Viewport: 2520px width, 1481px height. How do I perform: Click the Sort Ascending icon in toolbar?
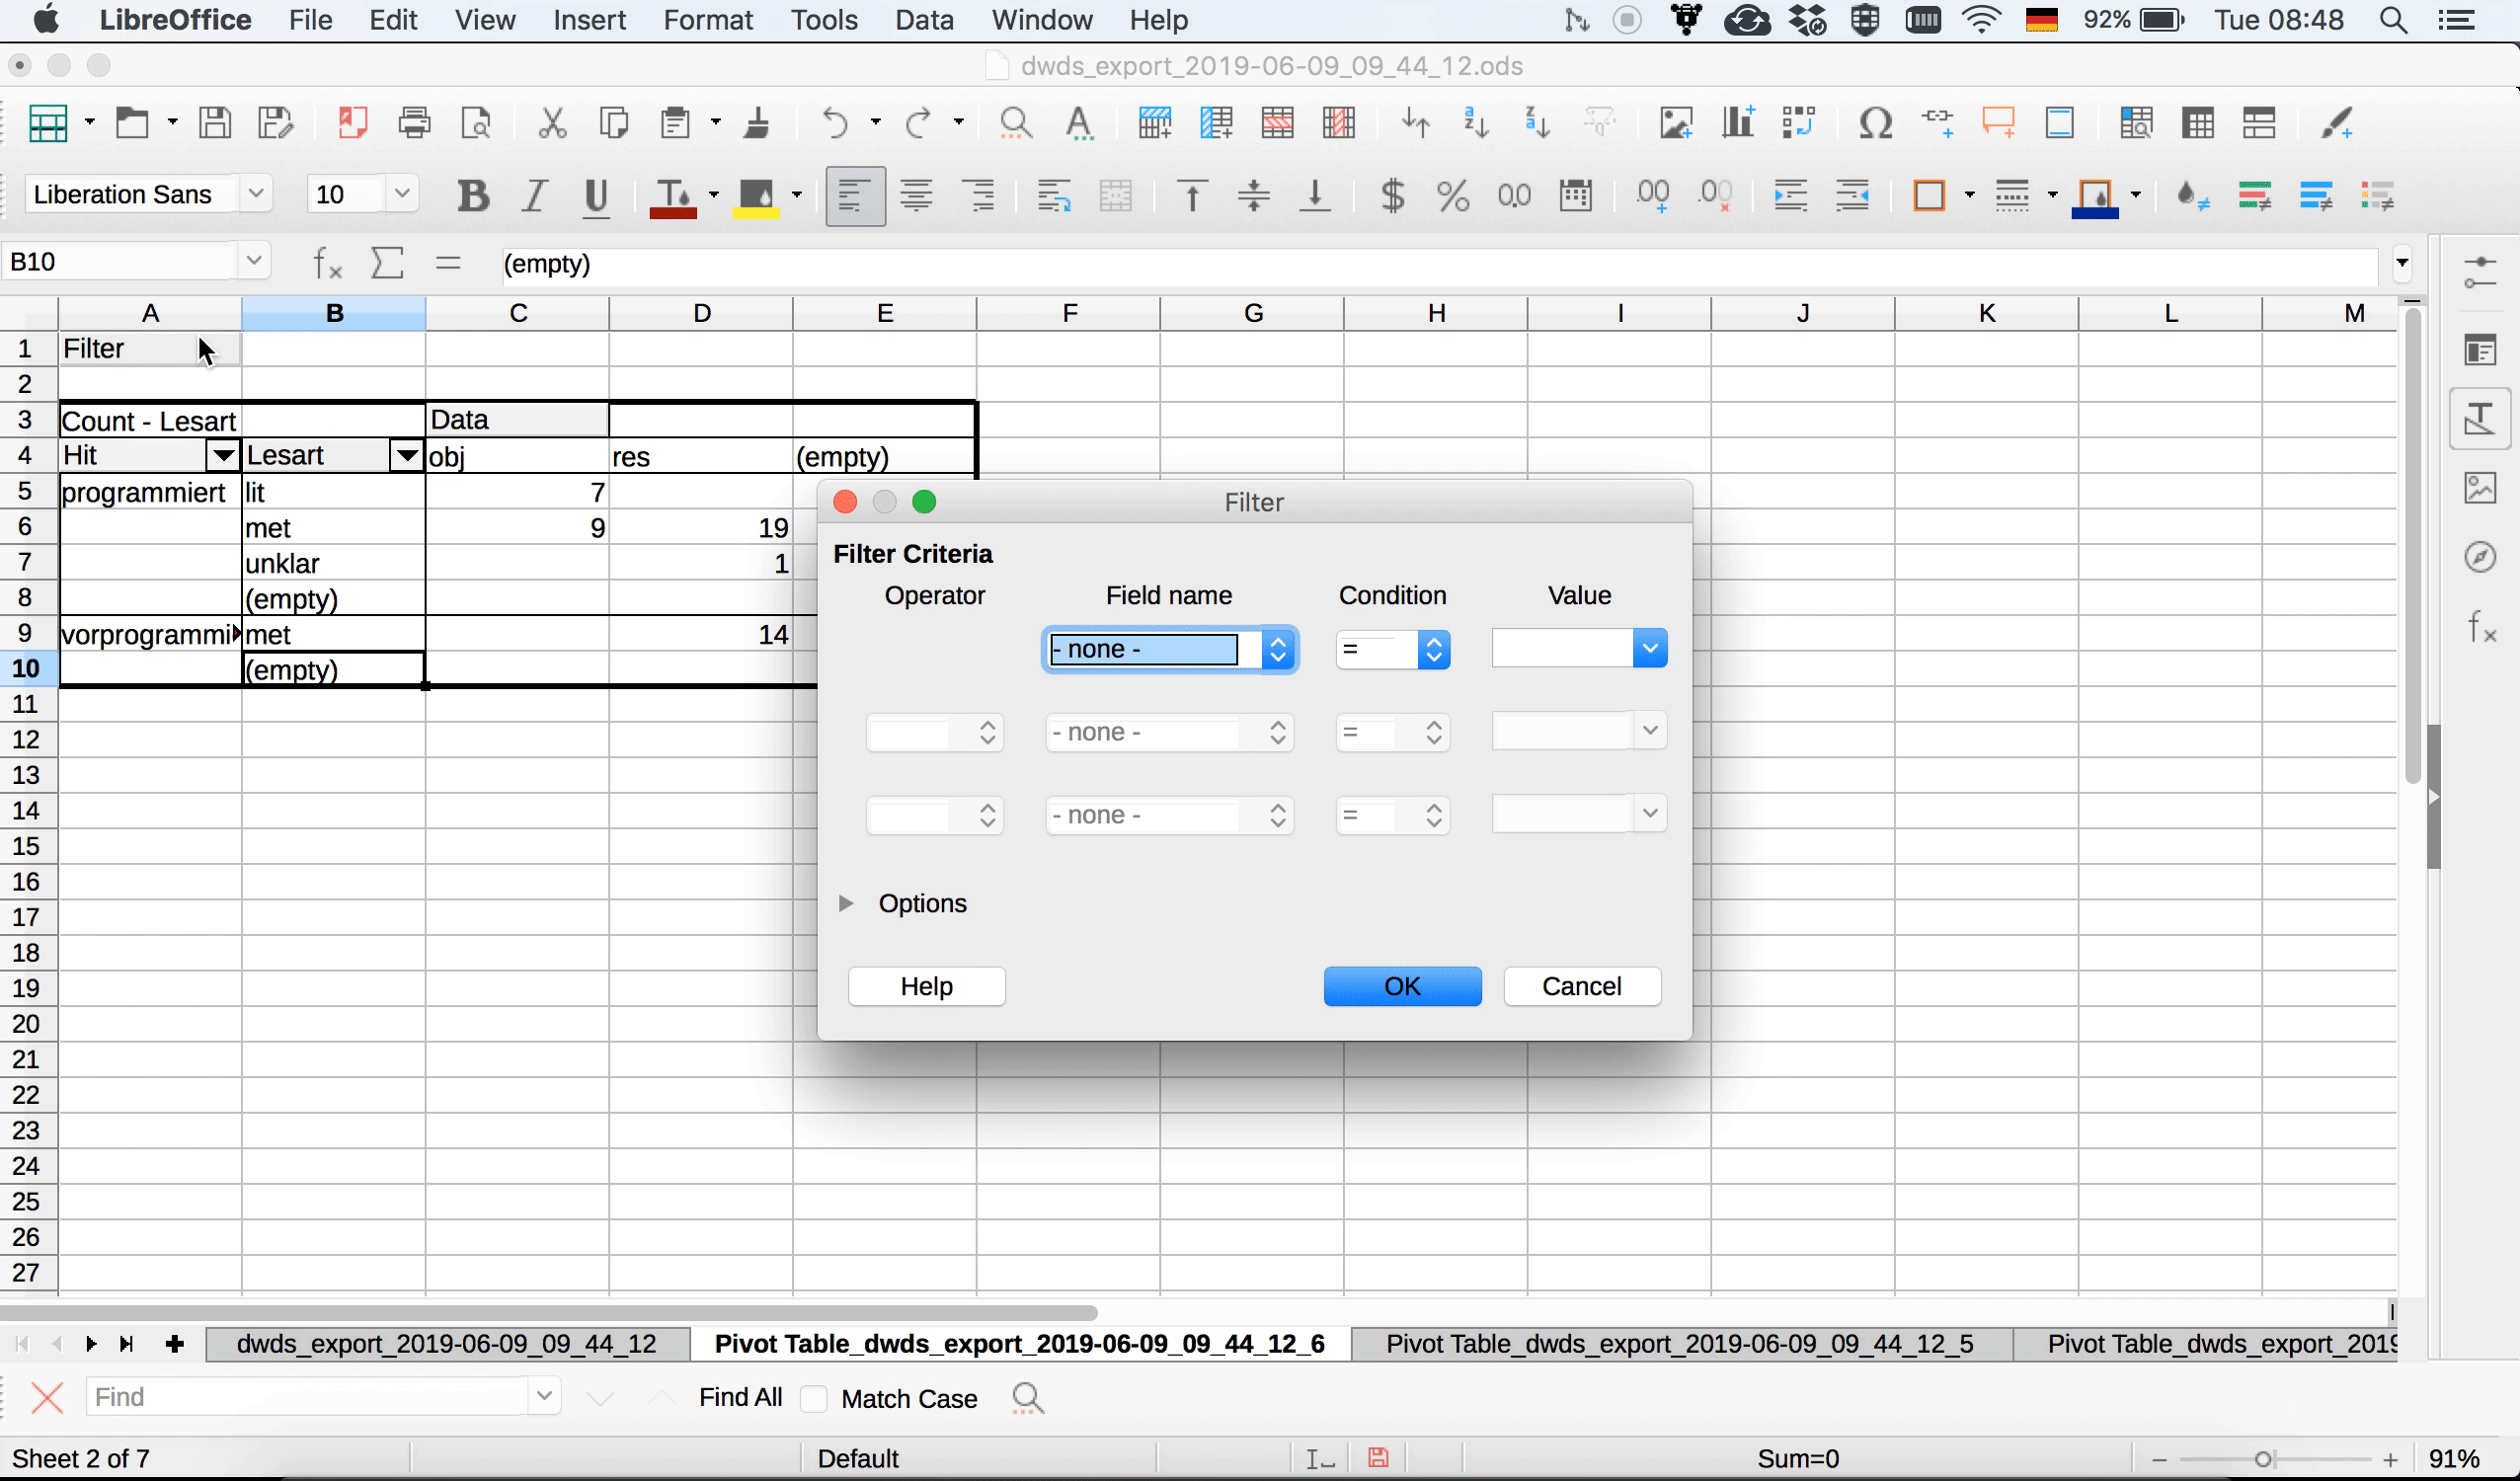click(x=1474, y=121)
